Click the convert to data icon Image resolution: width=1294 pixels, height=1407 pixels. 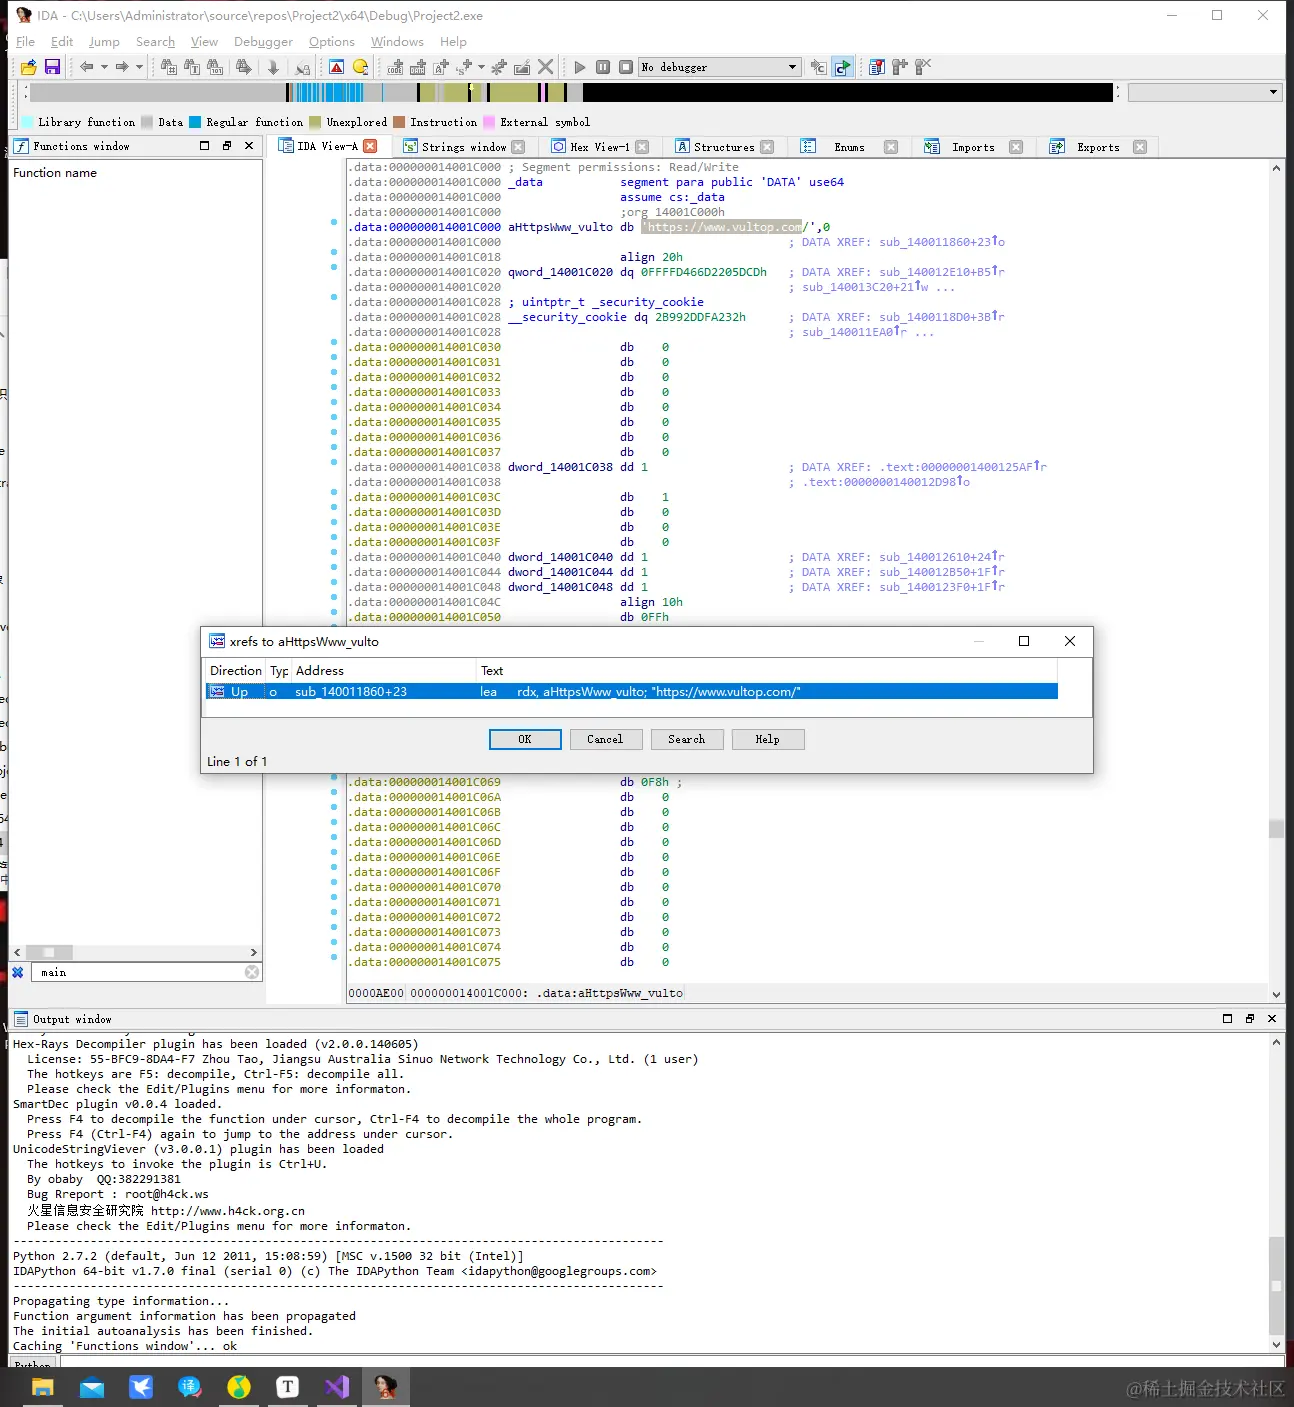point(418,67)
